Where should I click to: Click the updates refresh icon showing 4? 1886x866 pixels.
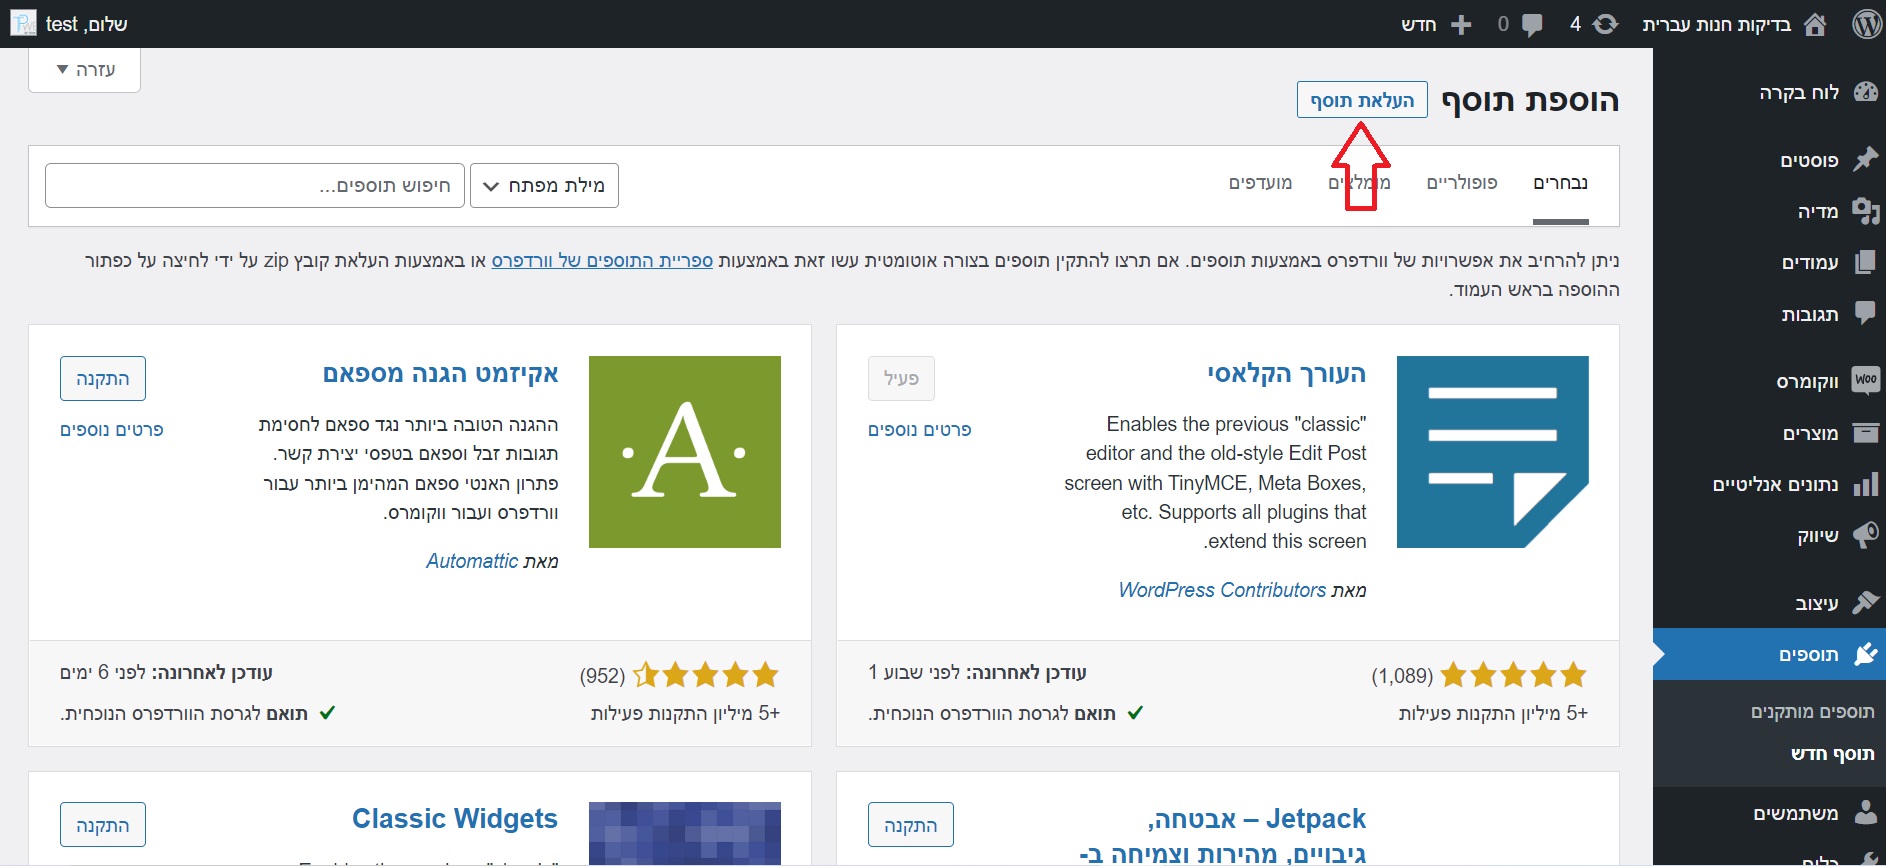click(x=1604, y=24)
